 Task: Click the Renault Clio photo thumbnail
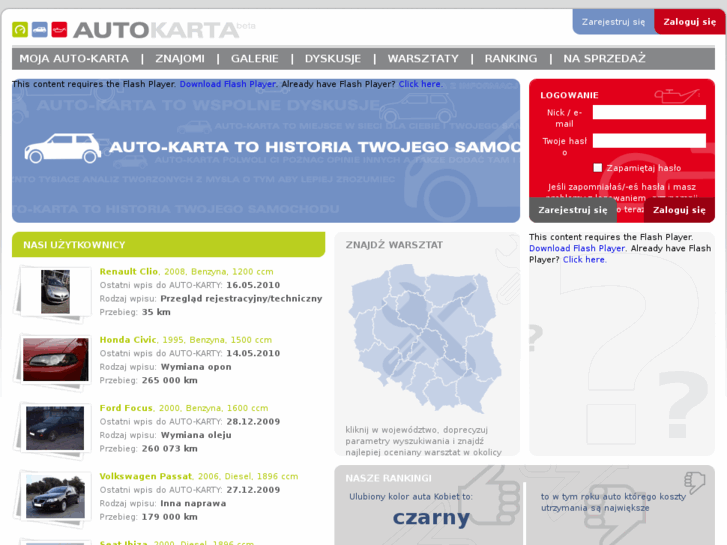55,292
